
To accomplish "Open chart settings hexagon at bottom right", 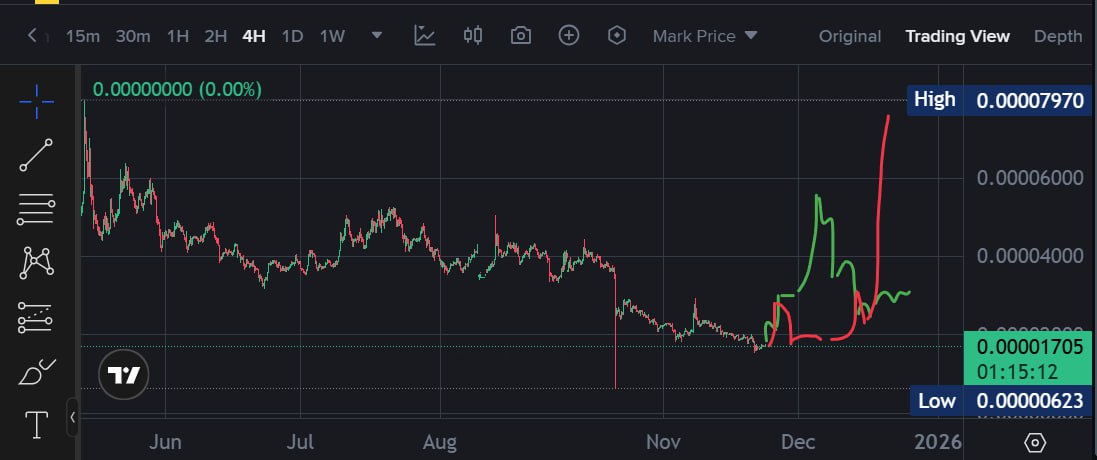I will [1035, 442].
